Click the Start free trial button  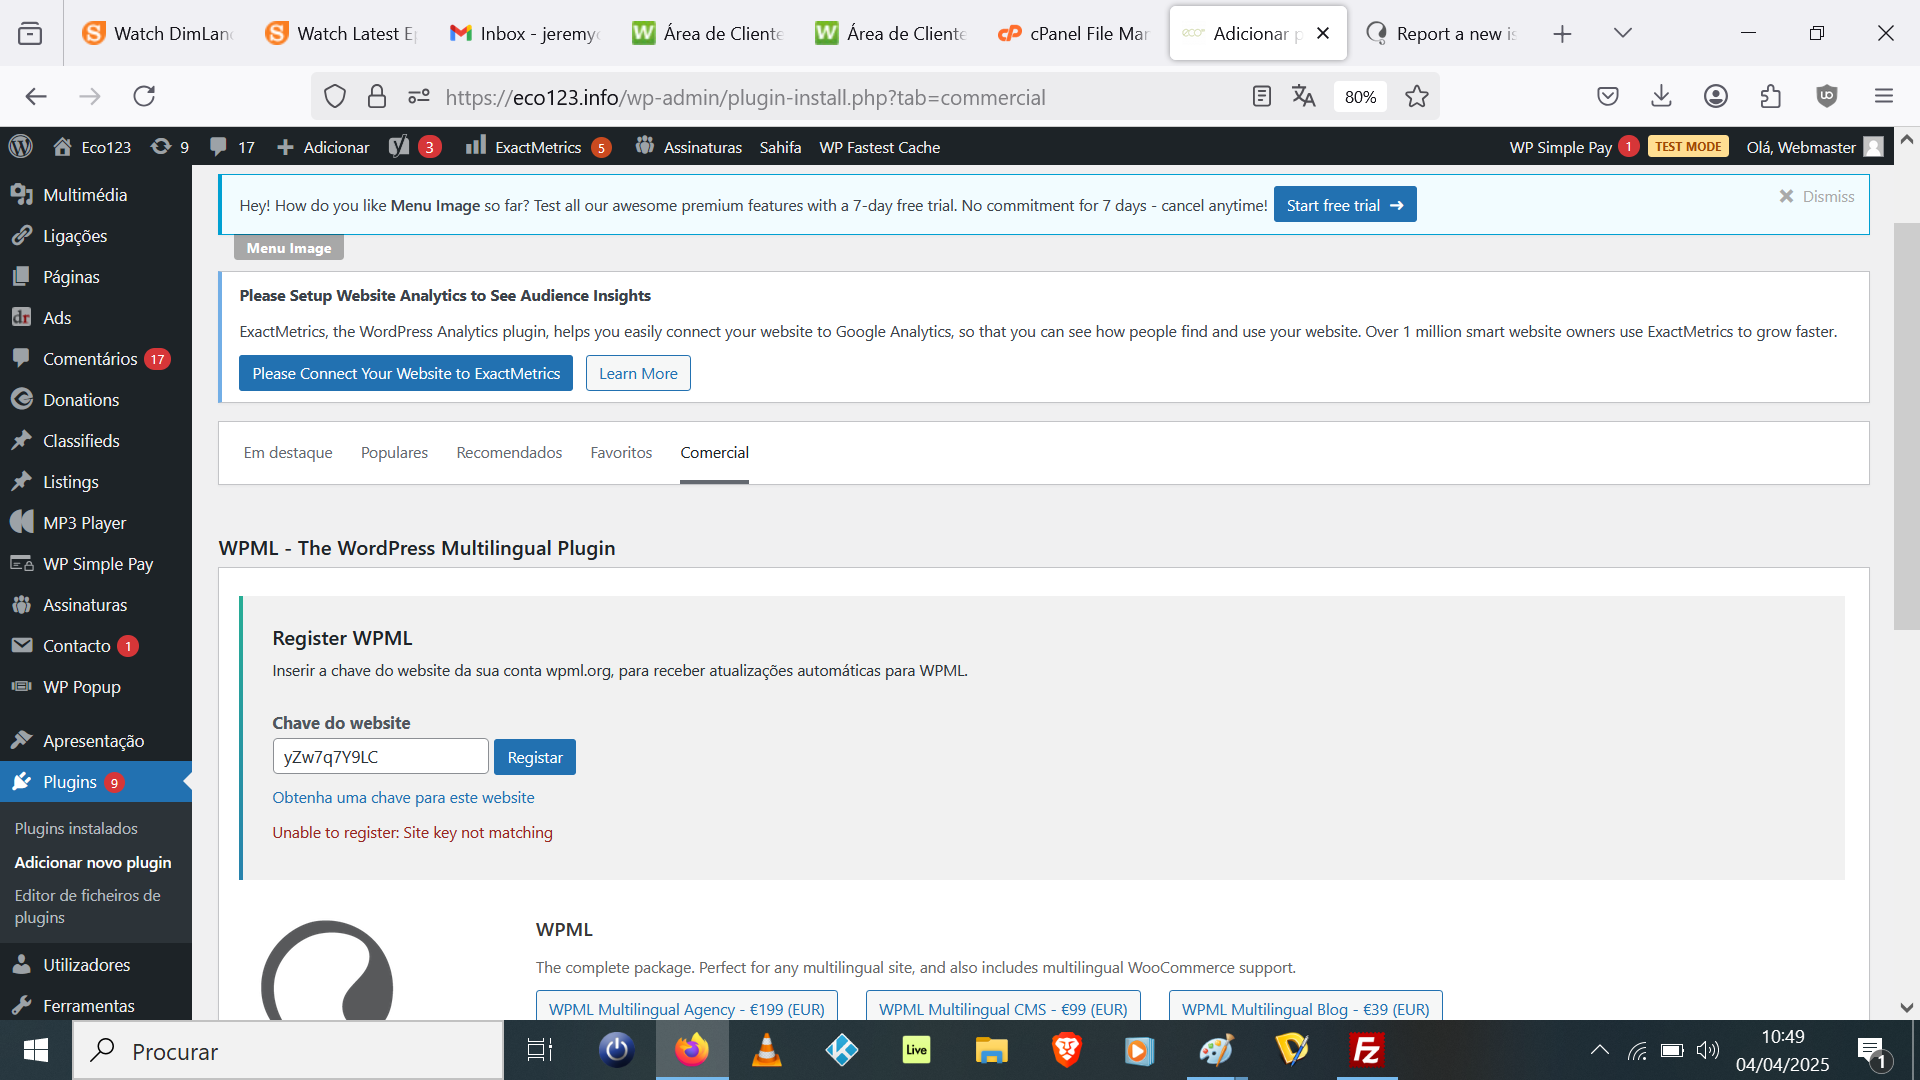click(x=1344, y=205)
